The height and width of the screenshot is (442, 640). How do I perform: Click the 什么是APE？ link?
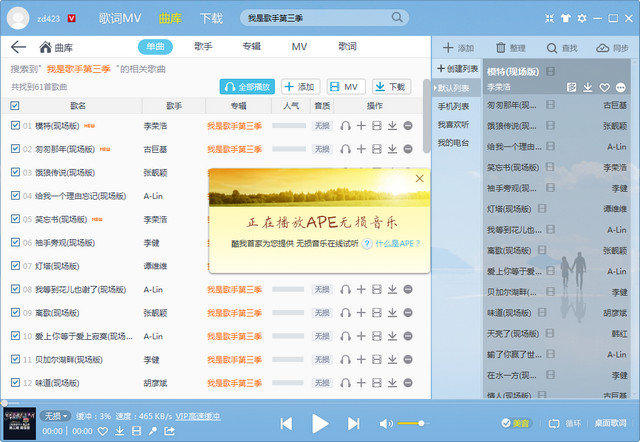(397, 243)
